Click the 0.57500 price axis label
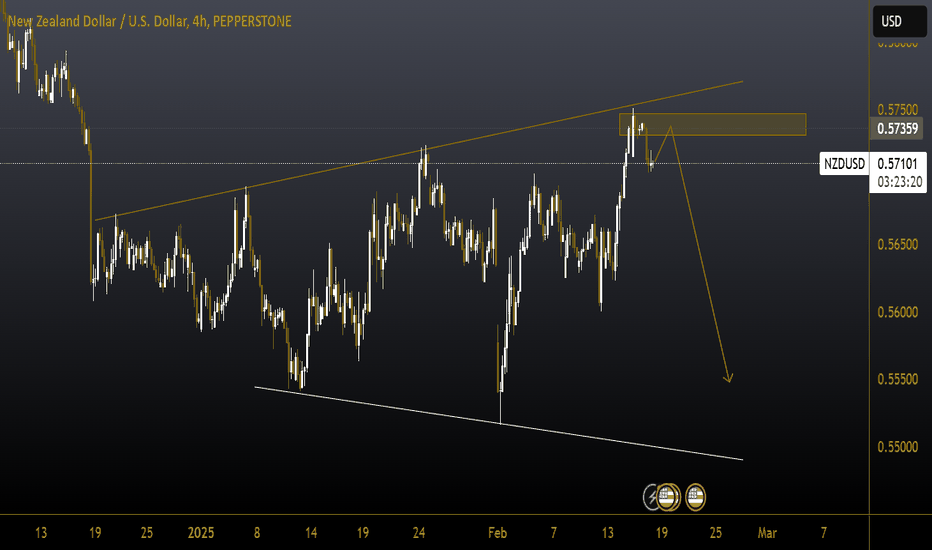932x550 pixels. [898, 109]
